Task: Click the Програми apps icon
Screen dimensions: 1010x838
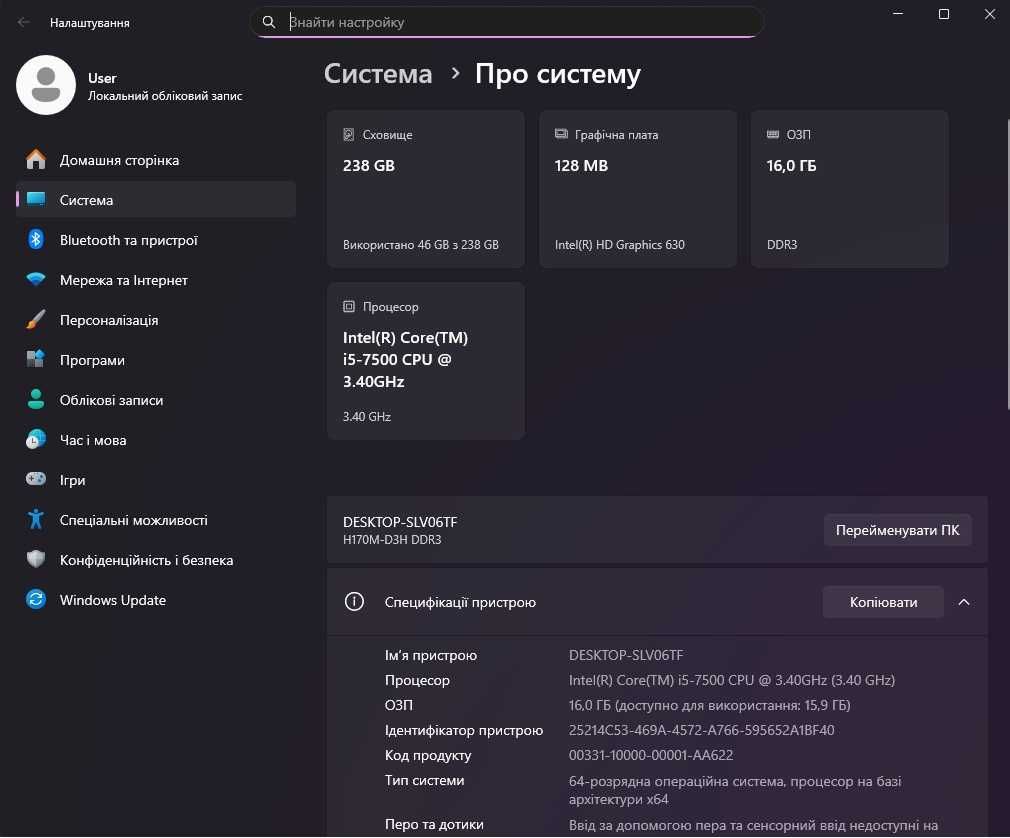Action: click(36, 359)
